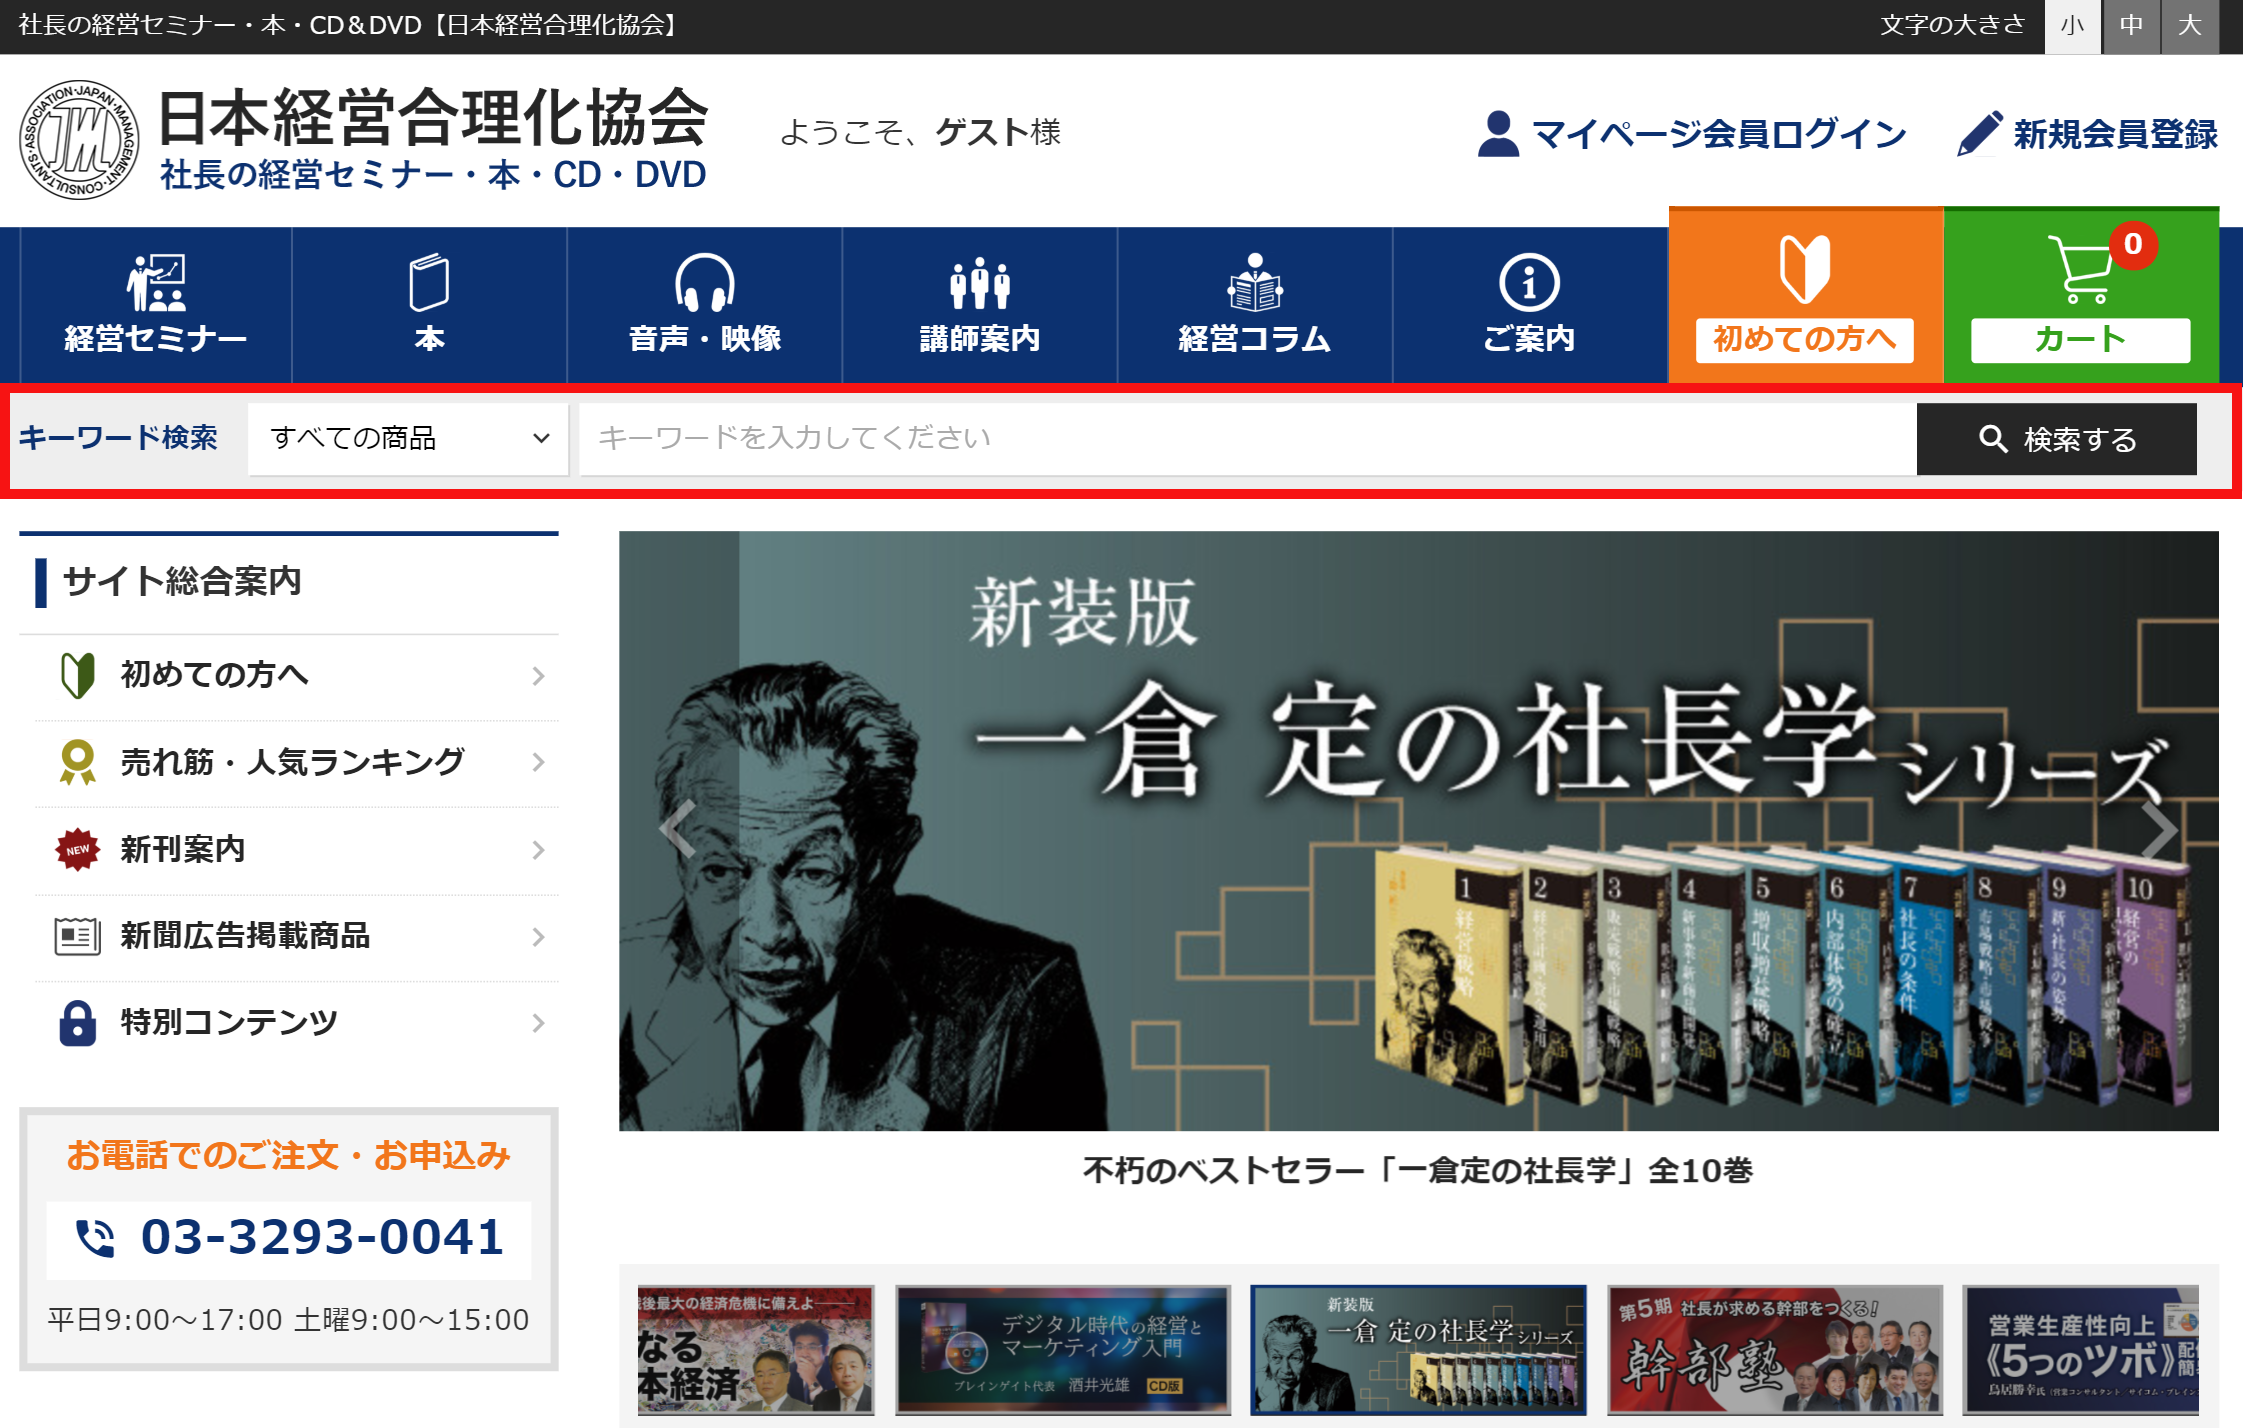Go to next banner slide arrow

click(2158, 830)
